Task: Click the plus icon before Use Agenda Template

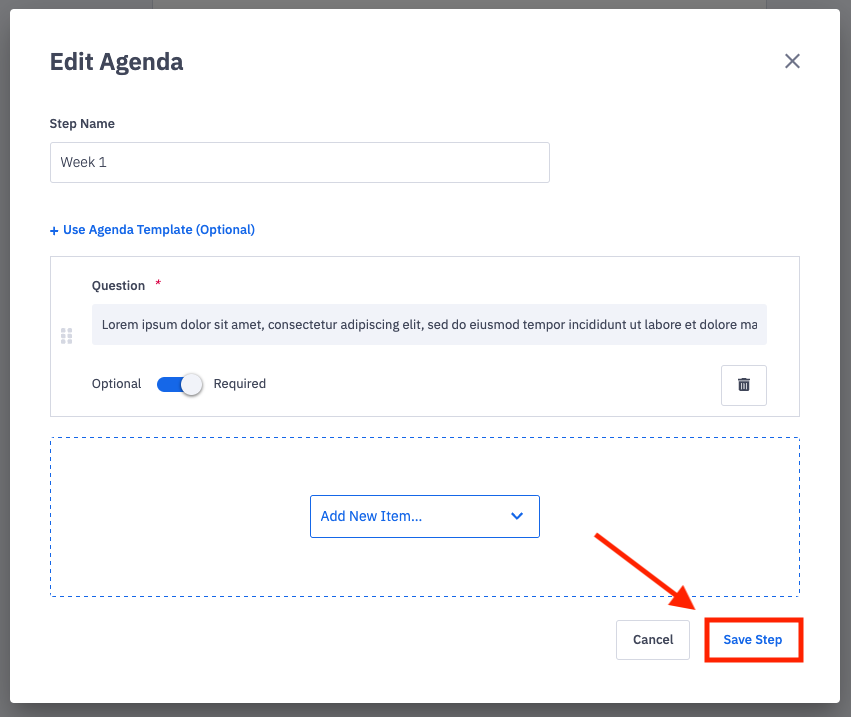Action: coord(54,230)
